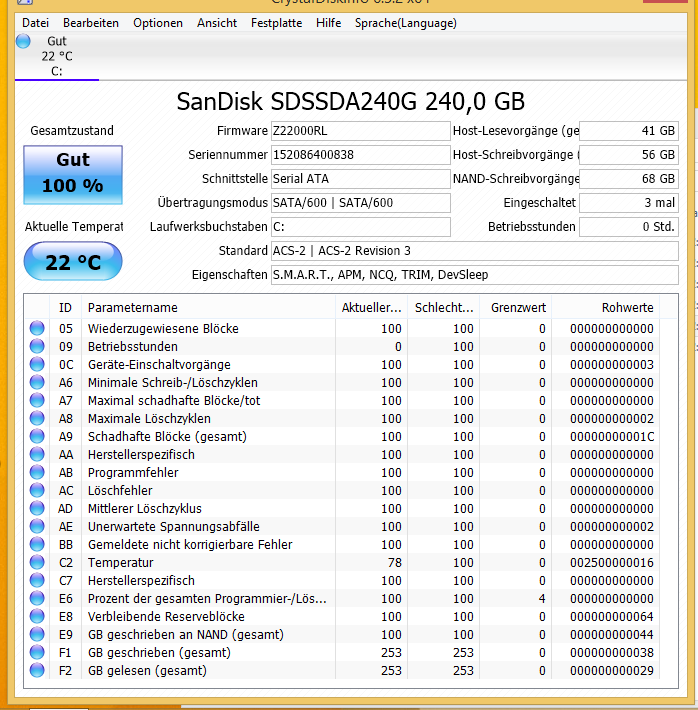The height and width of the screenshot is (710, 698).
Task: Click the Grenzwert column header
Action: click(516, 307)
